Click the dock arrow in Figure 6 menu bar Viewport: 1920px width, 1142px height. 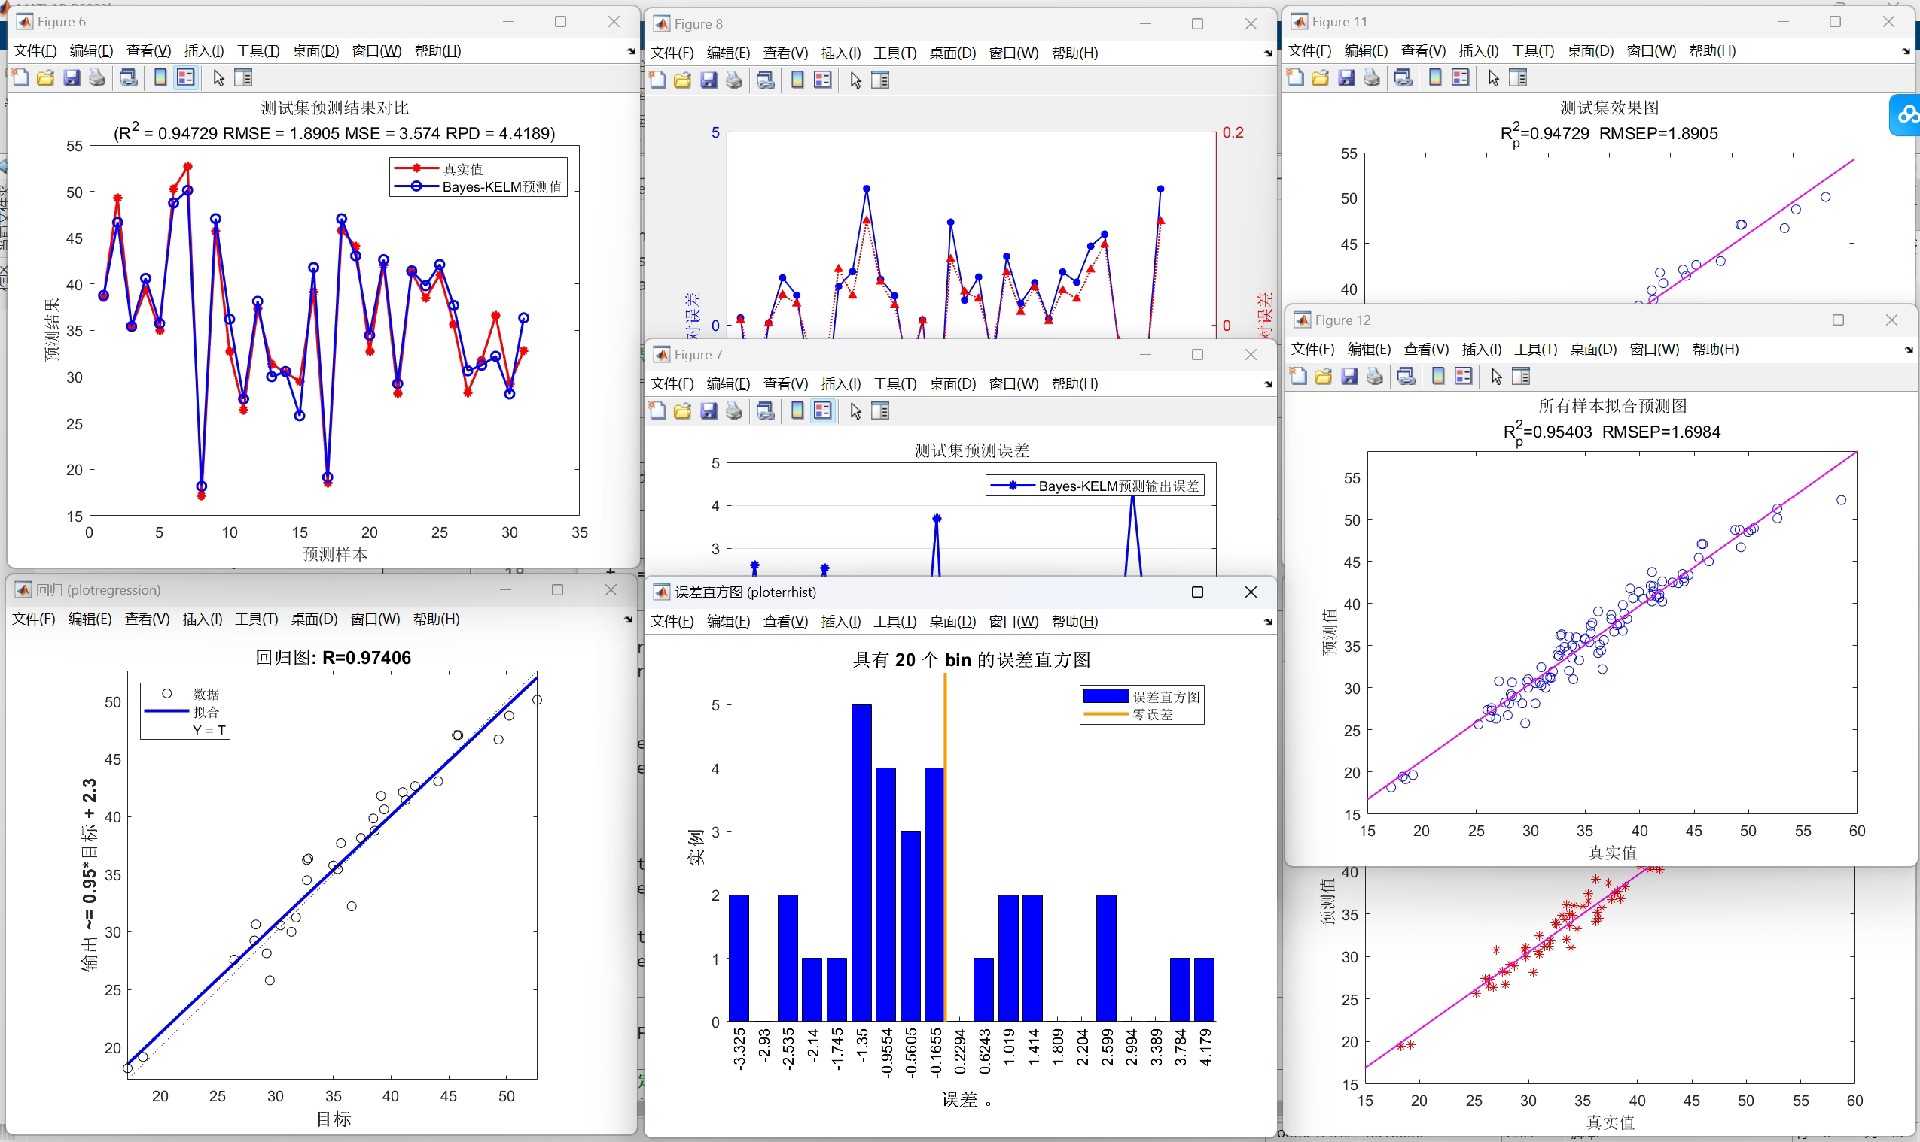pyautogui.click(x=631, y=51)
